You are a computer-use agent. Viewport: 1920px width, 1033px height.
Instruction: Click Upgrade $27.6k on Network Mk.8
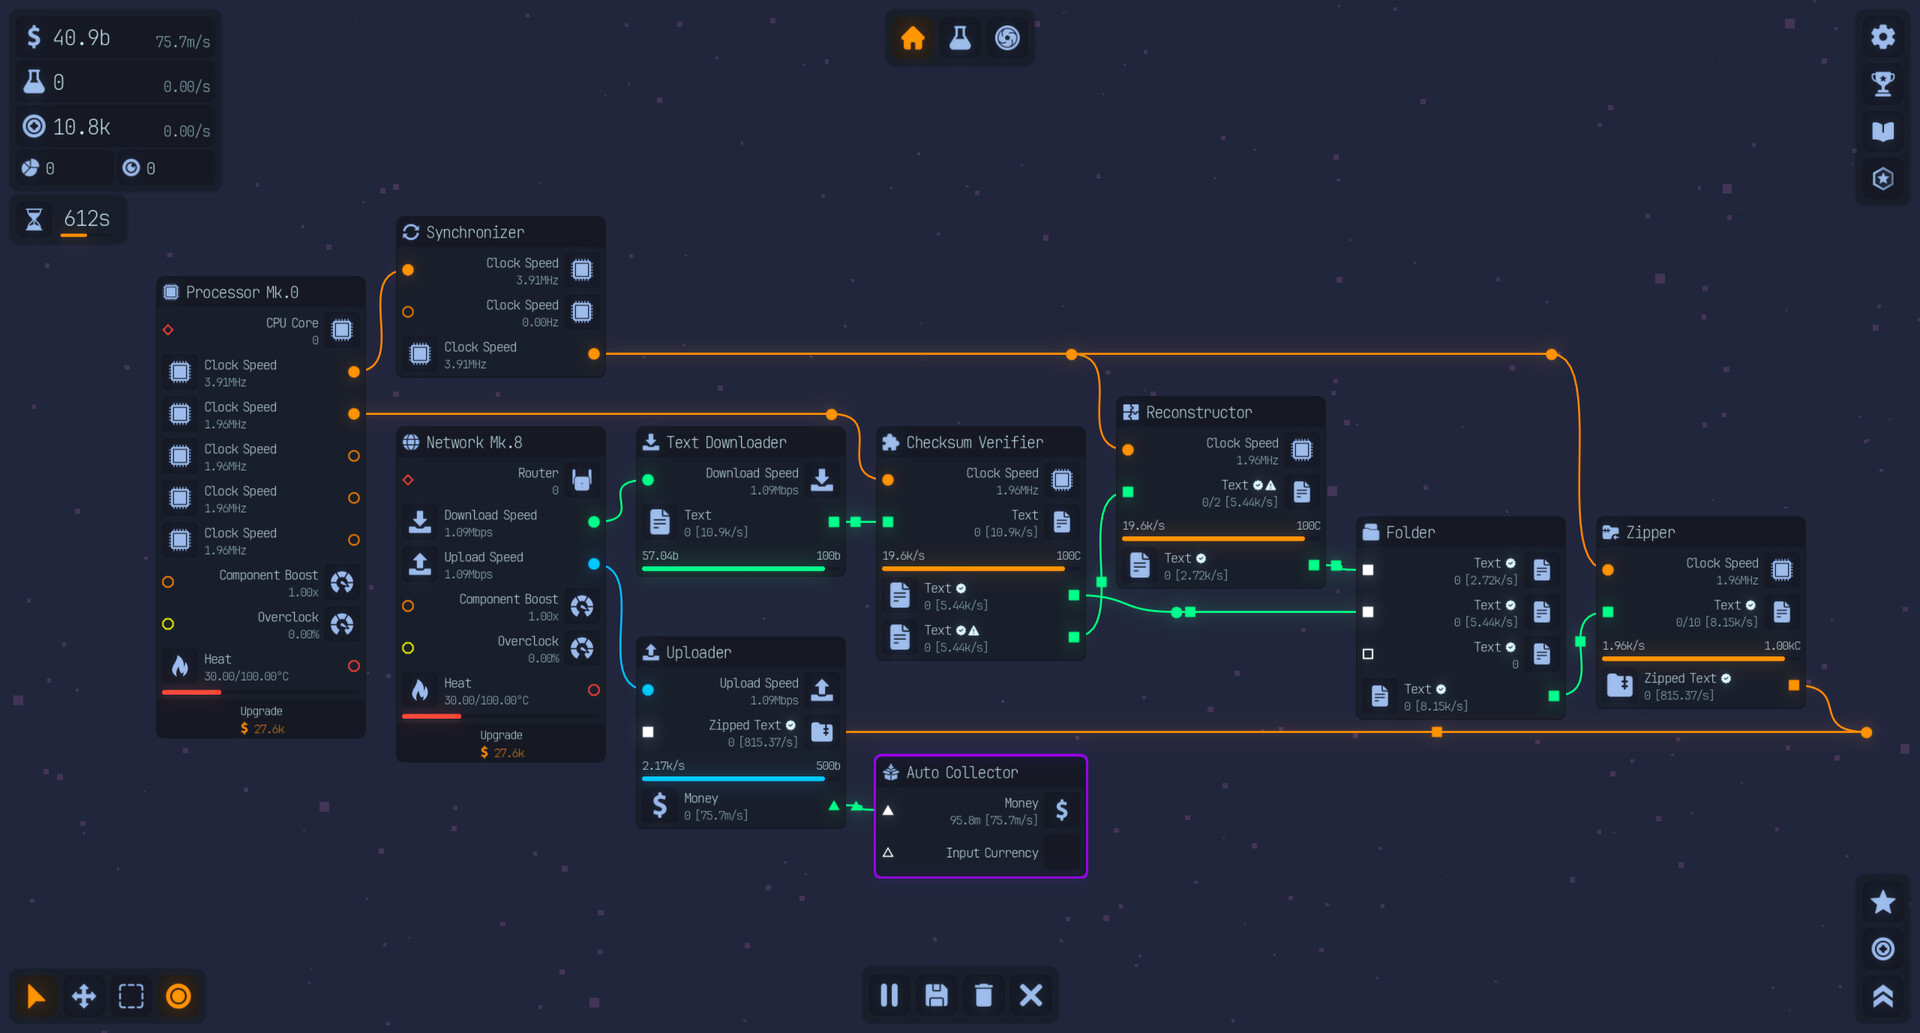tap(500, 744)
